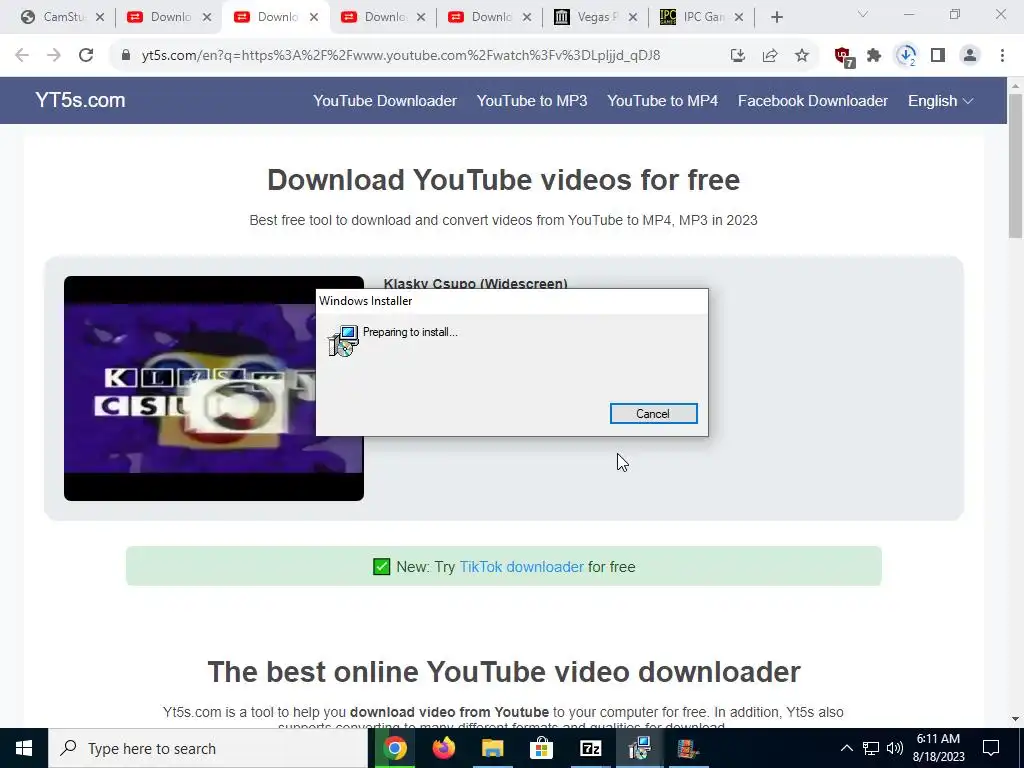
Task: Open Firefox from the taskbar
Action: (x=444, y=748)
